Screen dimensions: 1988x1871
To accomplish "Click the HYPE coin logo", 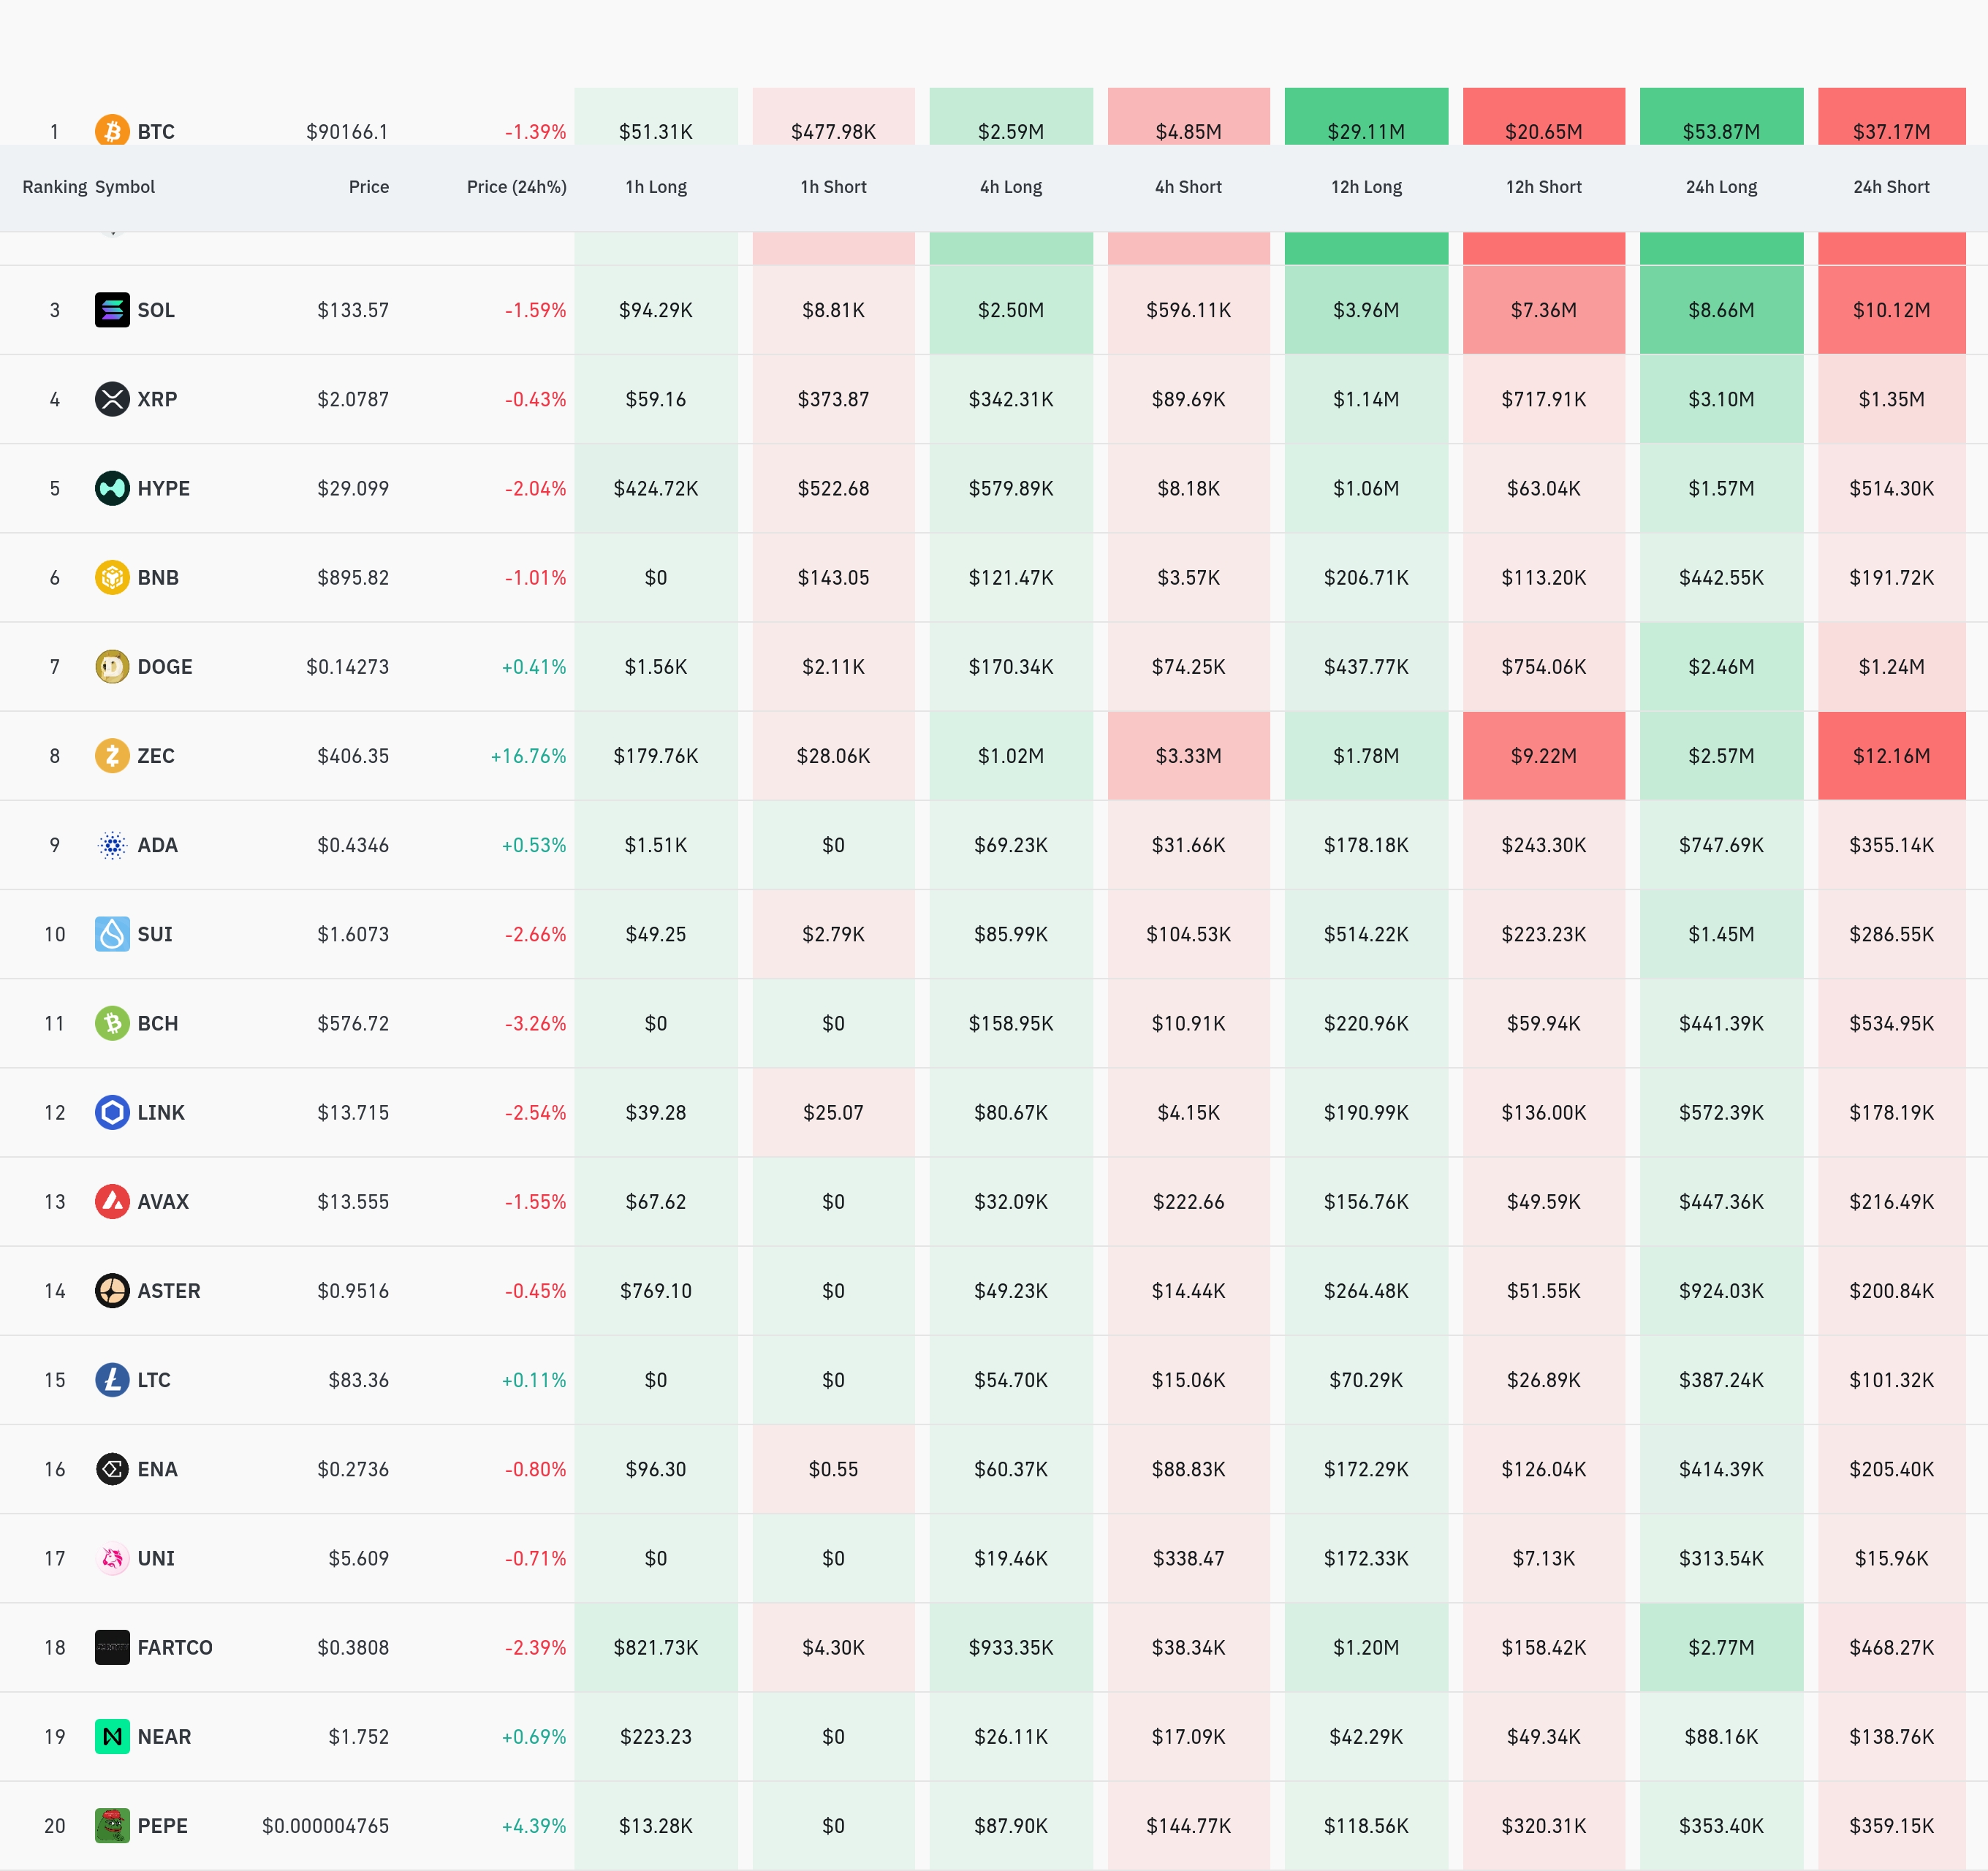I will pos(112,488).
